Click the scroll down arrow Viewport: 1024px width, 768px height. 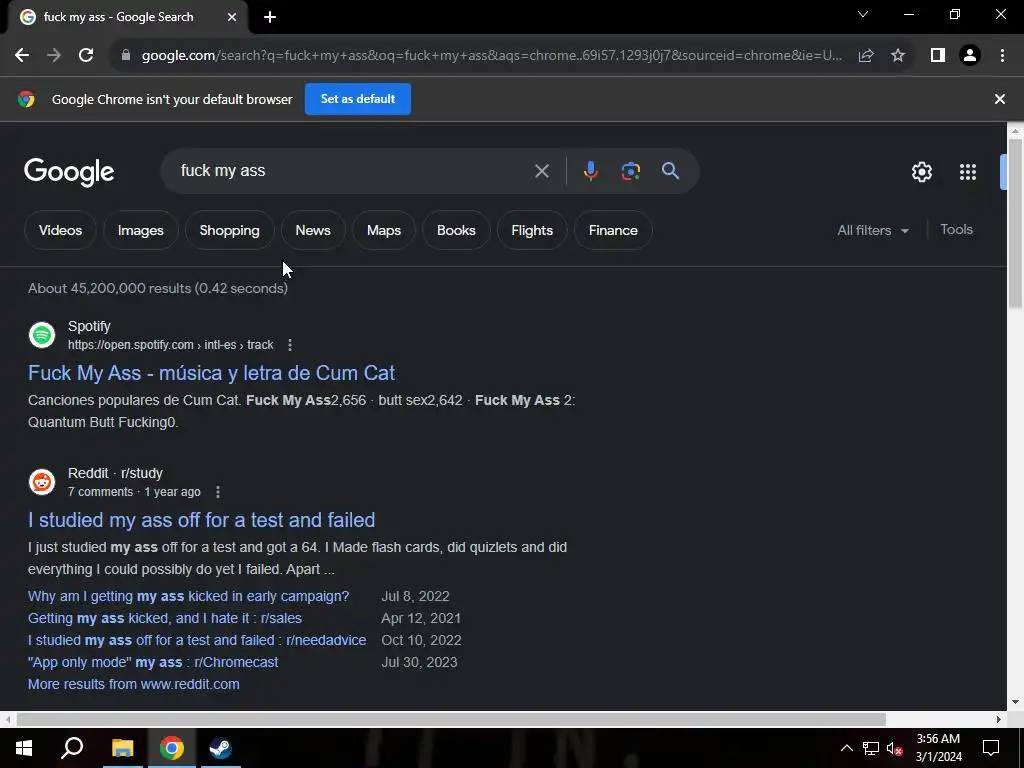pos(1015,703)
